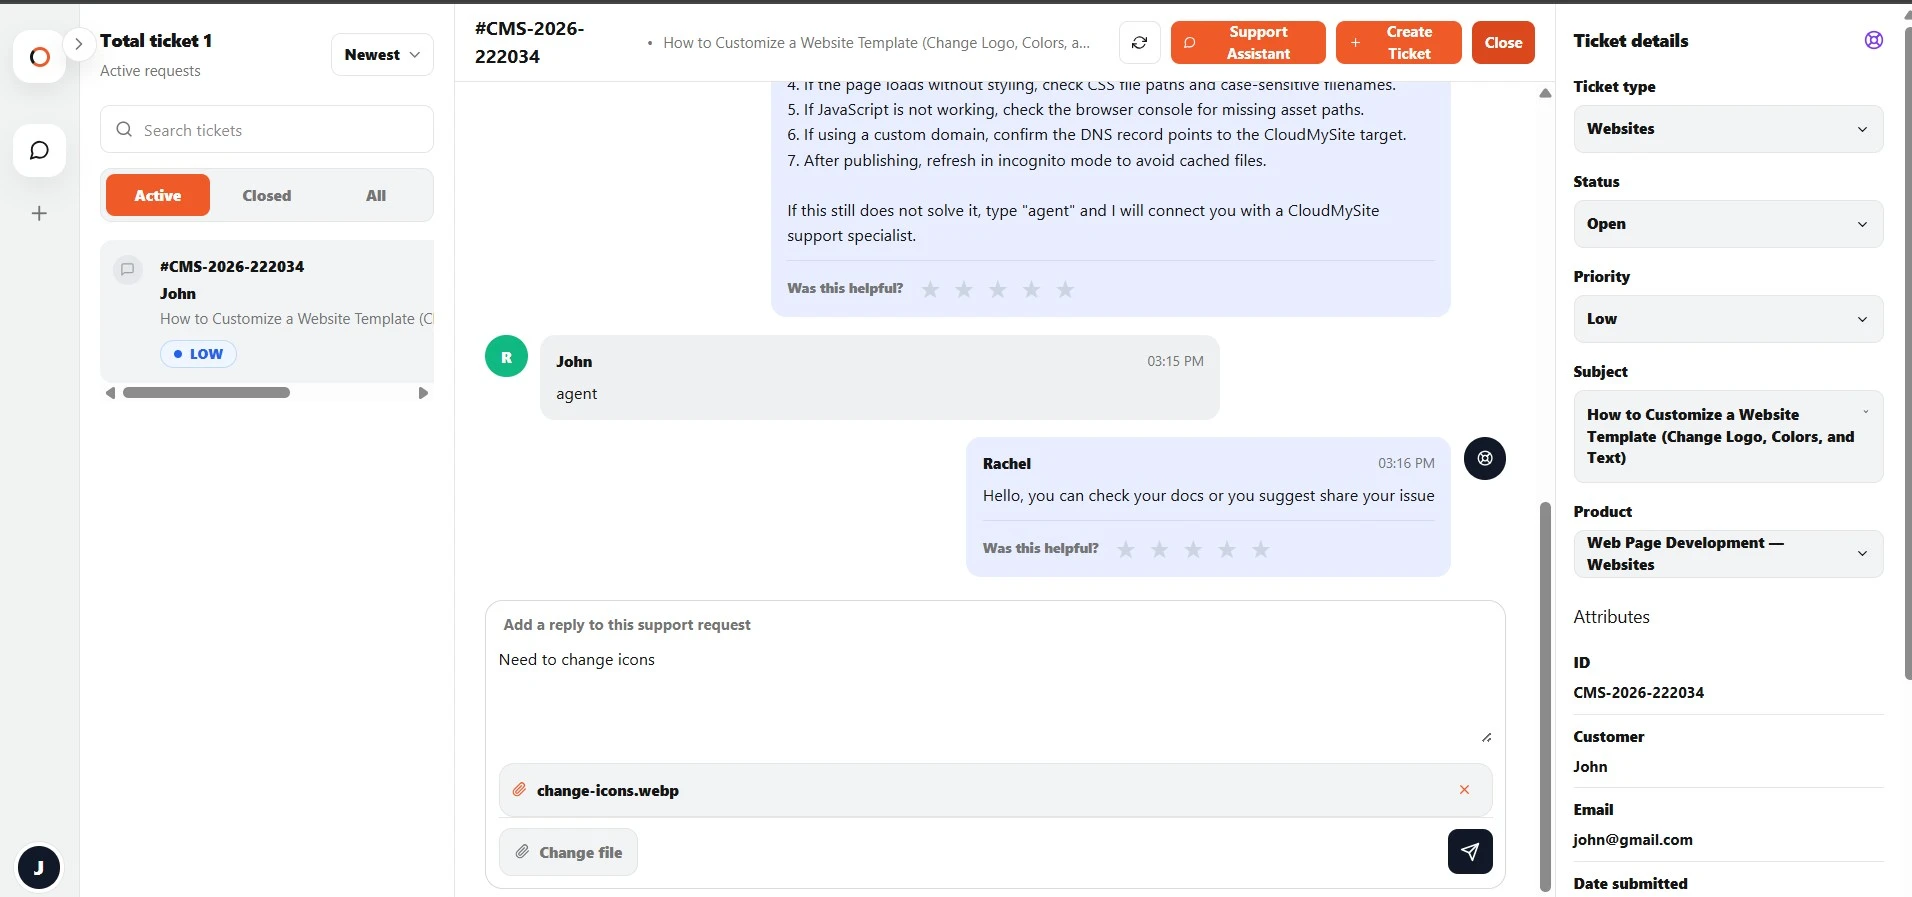Open the Ticket type Websites dropdown
Image resolution: width=1912 pixels, height=897 pixels.
(1728, 129)
